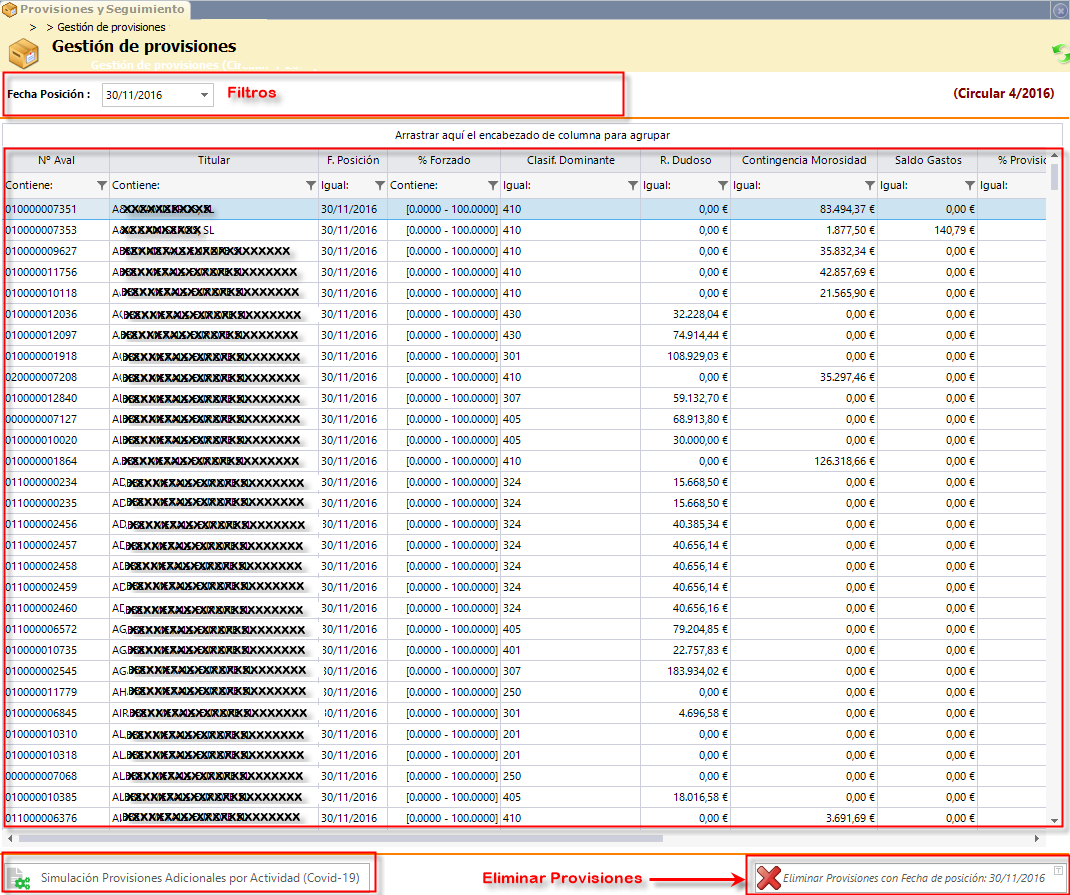Viewport: 1070px width, 895px height.
Task: Click aval number 010000011756
Action: tap(41, 272)
